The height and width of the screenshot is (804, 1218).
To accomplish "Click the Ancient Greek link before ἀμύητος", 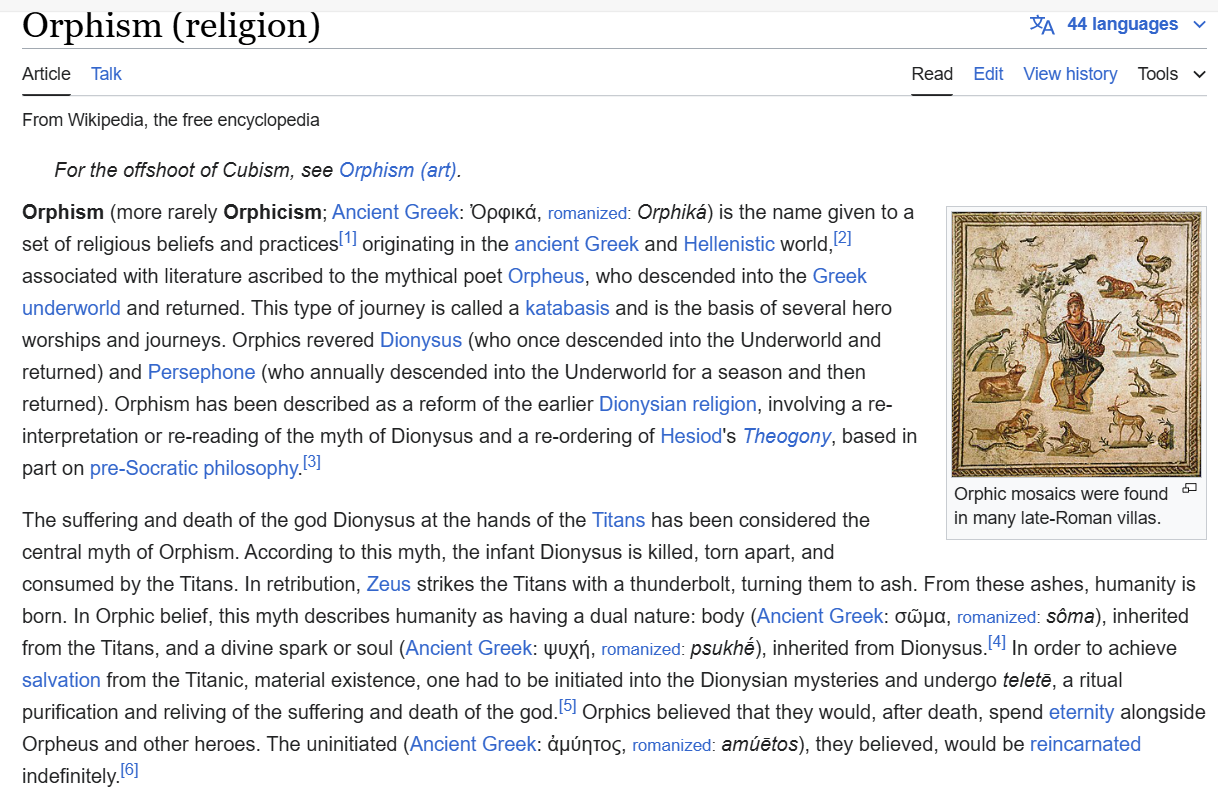I will (x=473, y=744).
